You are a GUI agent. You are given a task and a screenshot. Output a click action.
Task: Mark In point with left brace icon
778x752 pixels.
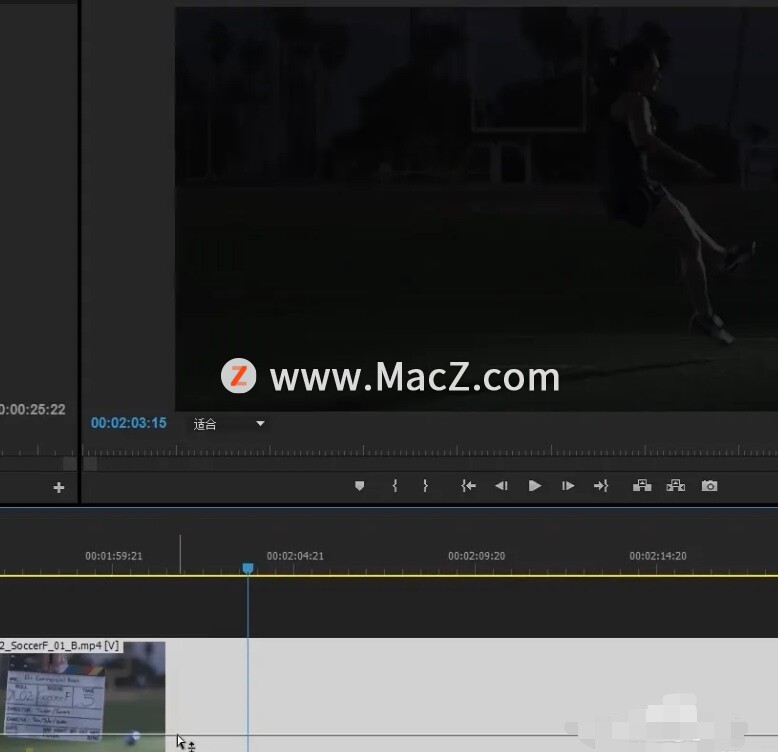click(395, 486)
